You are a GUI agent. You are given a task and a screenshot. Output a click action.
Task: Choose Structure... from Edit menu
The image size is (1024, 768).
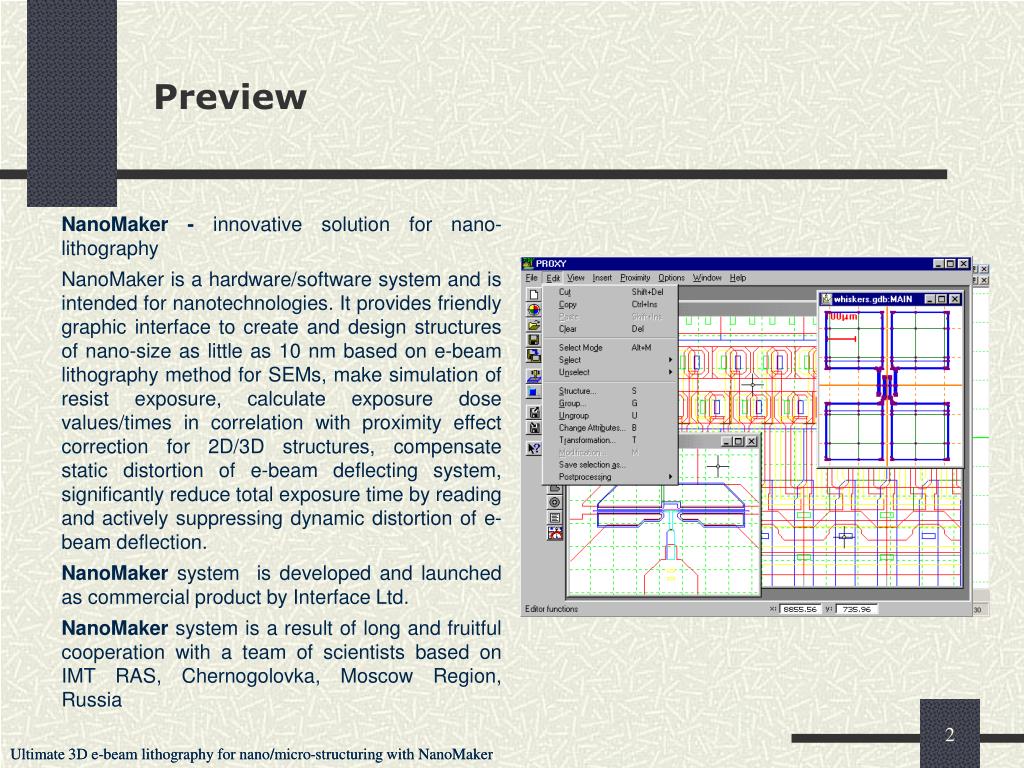[610, 391]
